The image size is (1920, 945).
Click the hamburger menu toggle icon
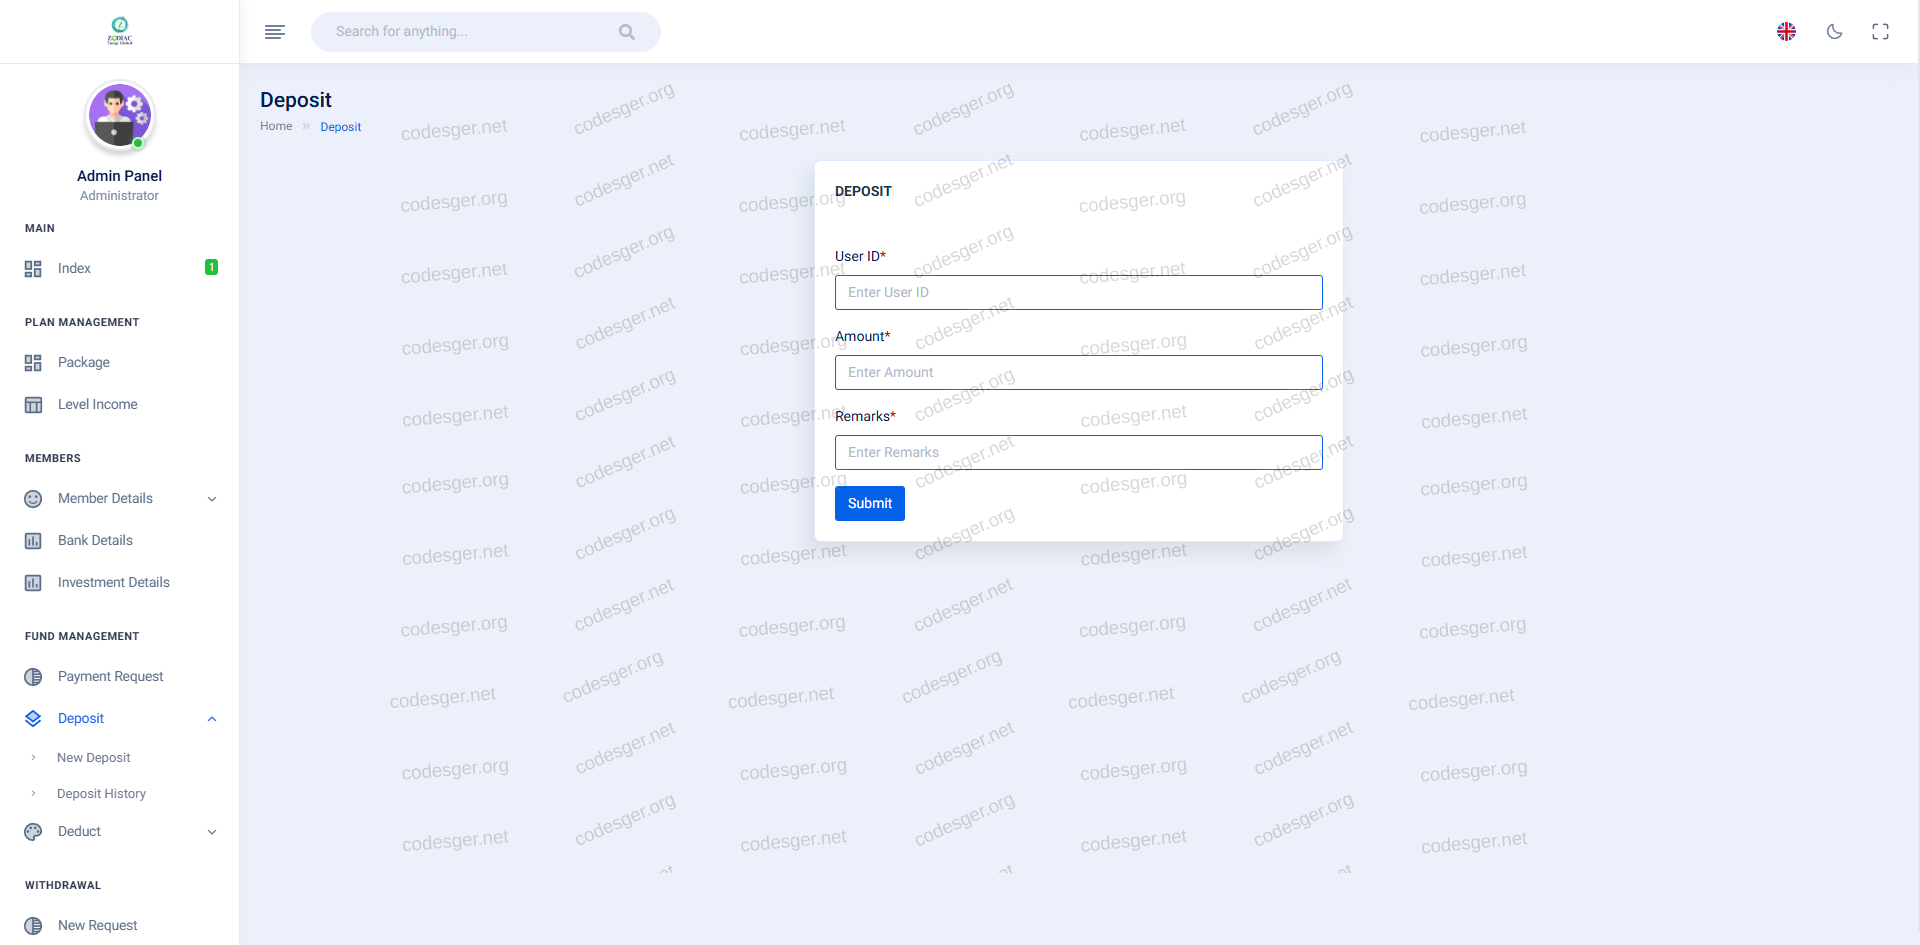point(274,32)
